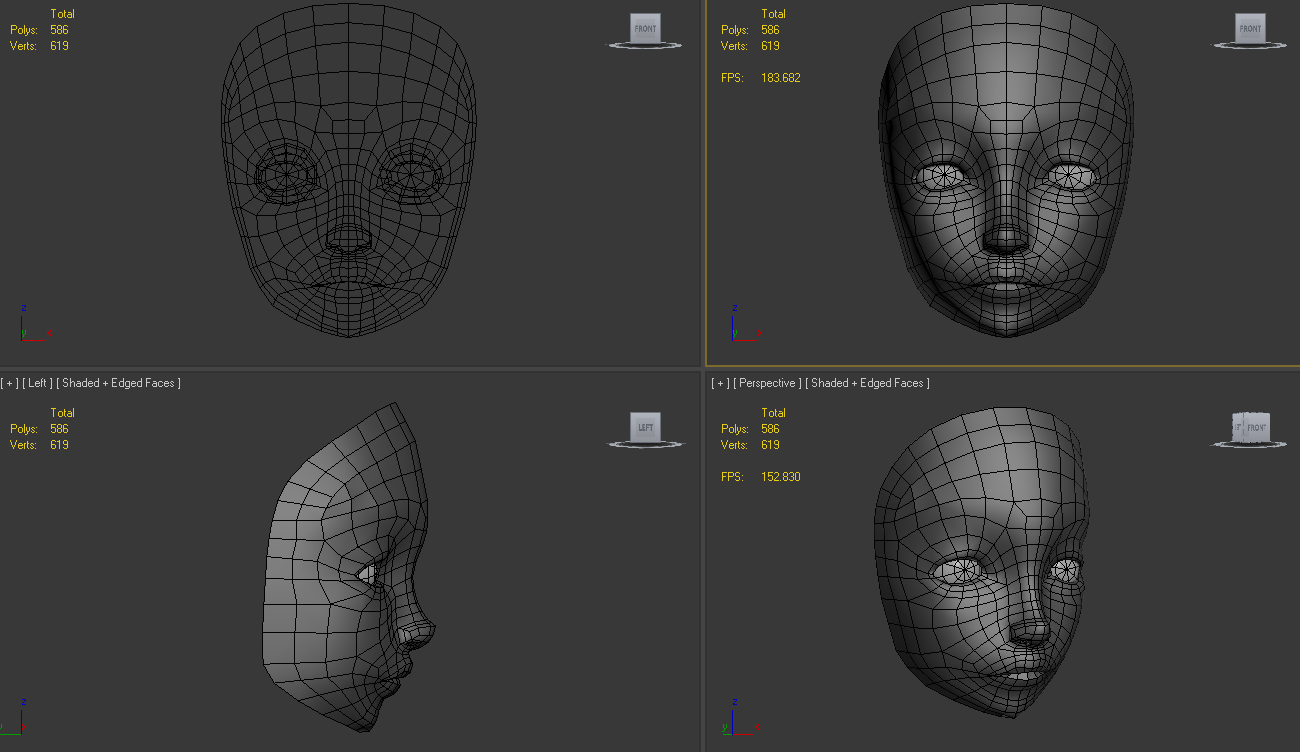1300x752 pixels.
Task: Click Polys count 586 in the Perspective viewport
Action: pyautogui.click(x=770, y=429)
